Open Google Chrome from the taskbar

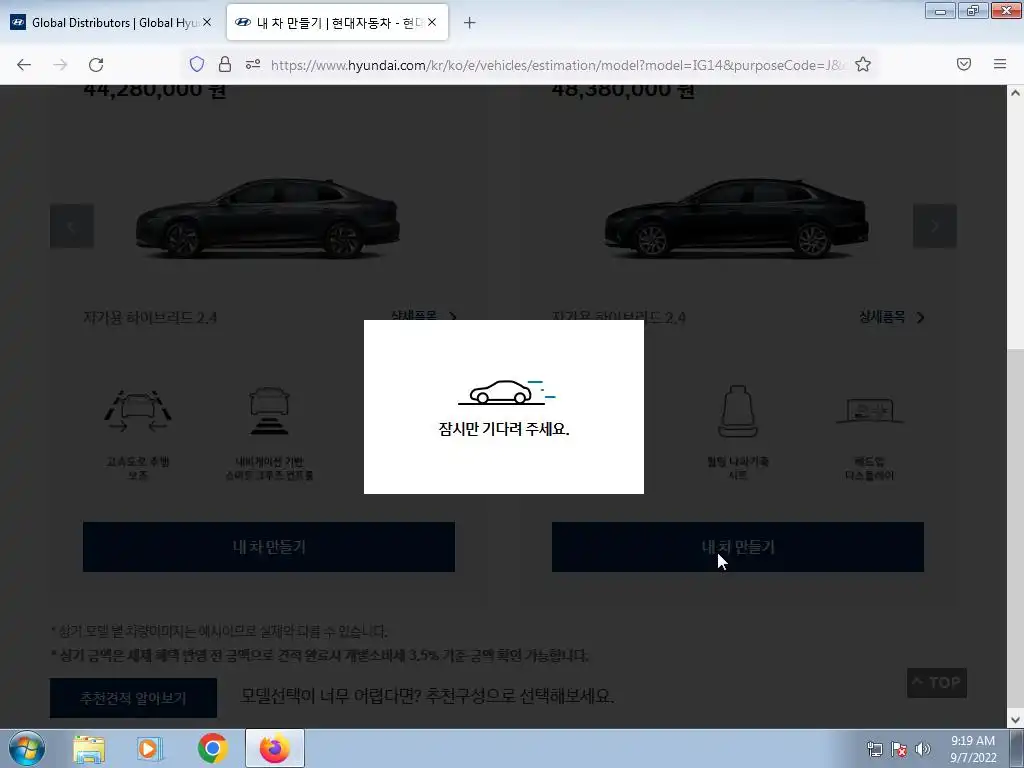coord(212,749)
